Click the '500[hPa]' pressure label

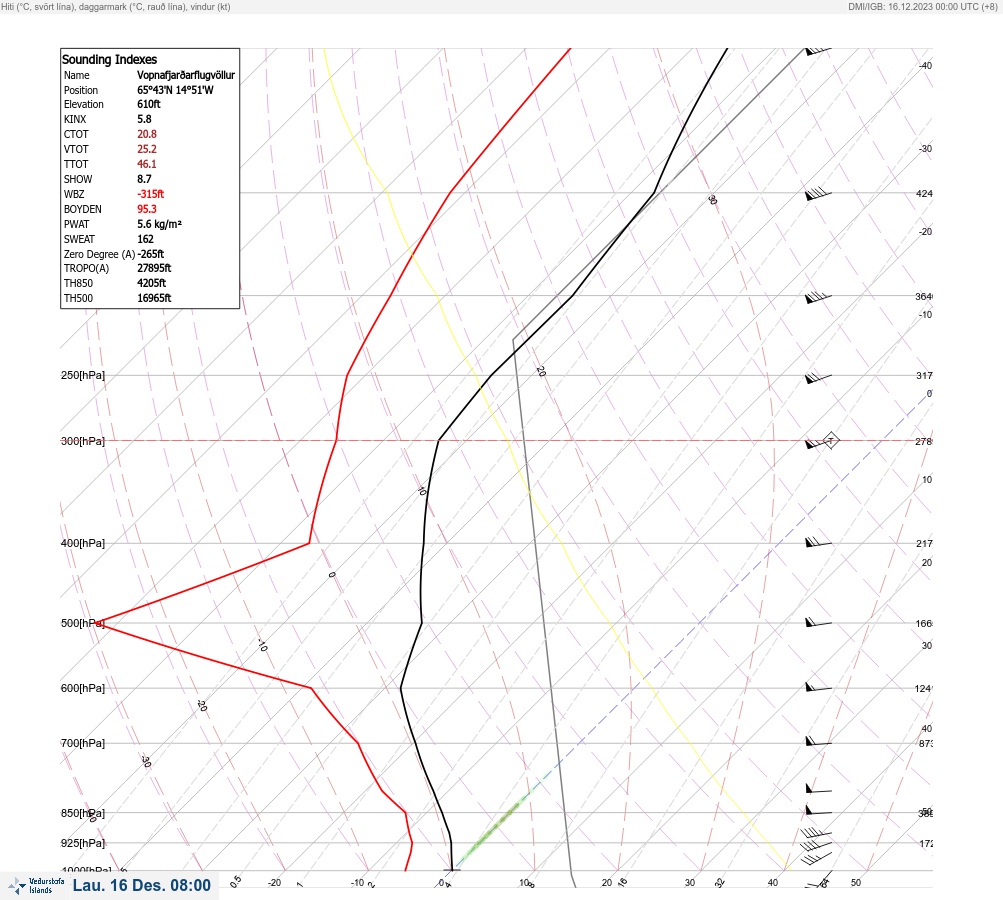coord(83,623)
